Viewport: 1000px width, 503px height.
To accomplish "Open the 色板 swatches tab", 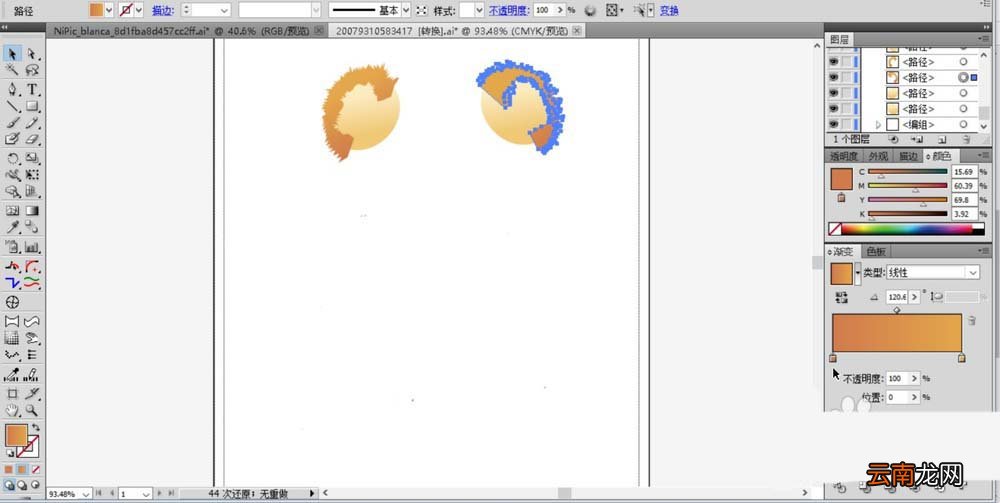I will [x=876, y=251].
